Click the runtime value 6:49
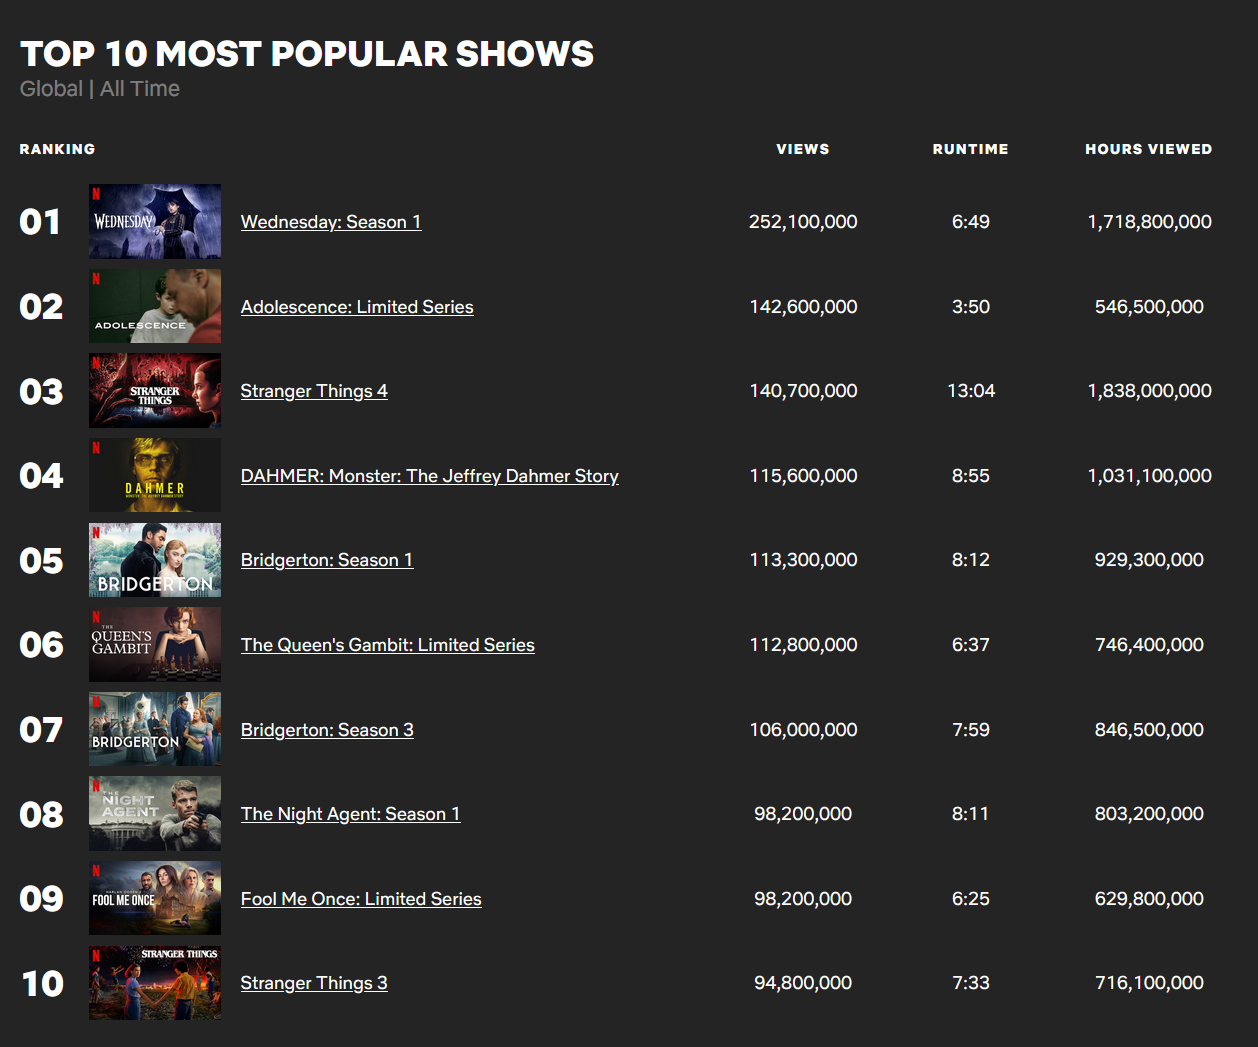 pyautogui.click(x=970, y=222)
